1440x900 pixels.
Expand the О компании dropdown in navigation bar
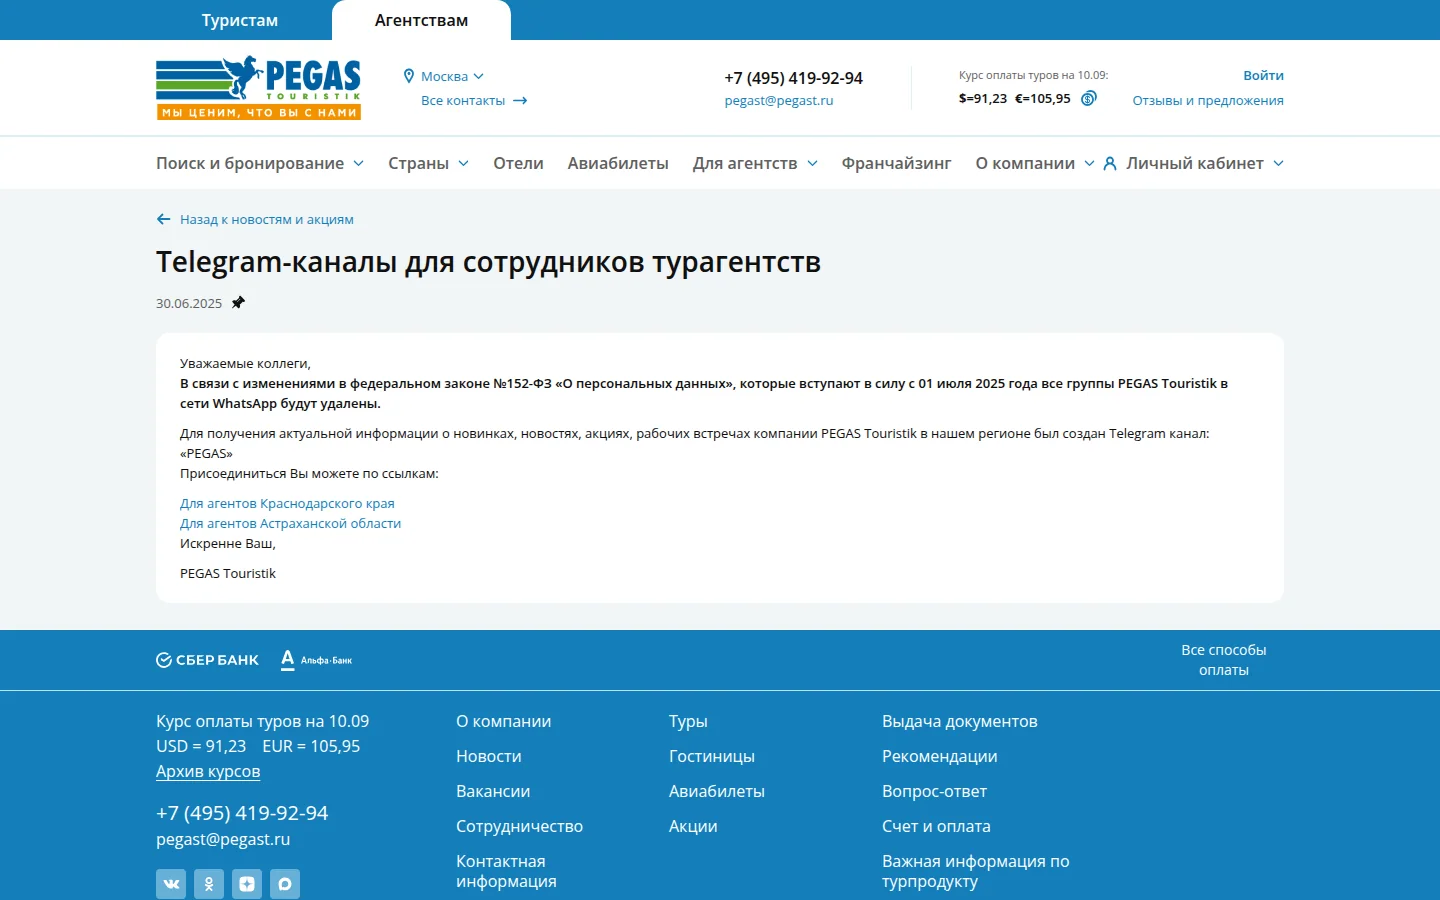tap(1035, 163)
